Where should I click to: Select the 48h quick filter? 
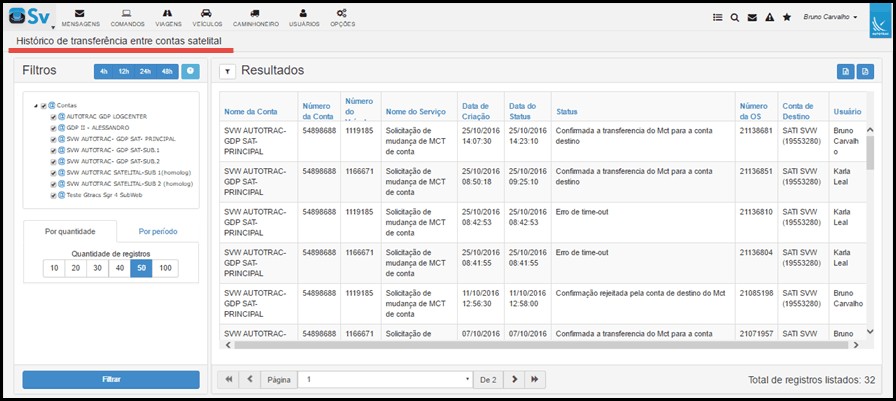click(x=167, y=71)
